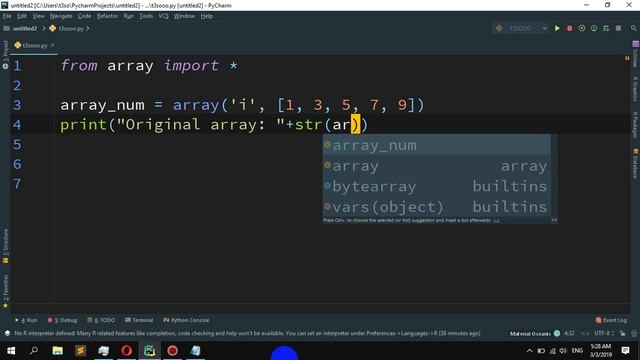The width and height of the screenshot is (640, 360).
Task: Run with coverage icon in toolbar
Action: point(582,28)
